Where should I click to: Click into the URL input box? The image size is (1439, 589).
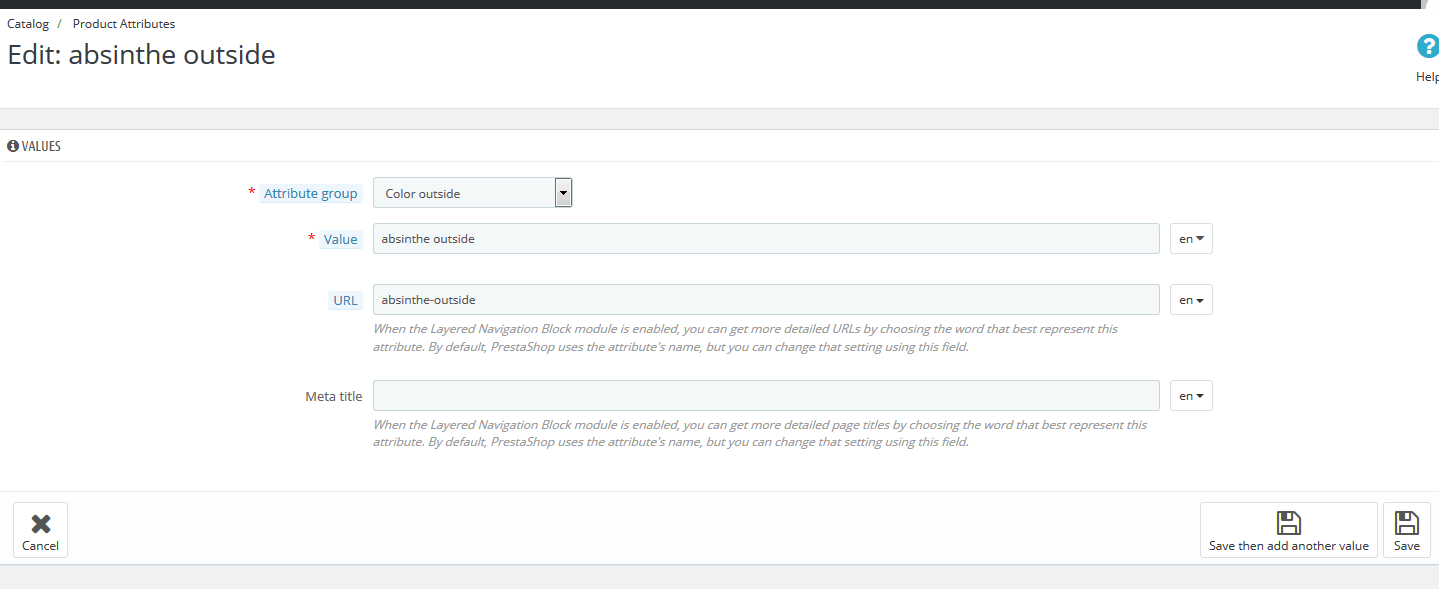765,300
